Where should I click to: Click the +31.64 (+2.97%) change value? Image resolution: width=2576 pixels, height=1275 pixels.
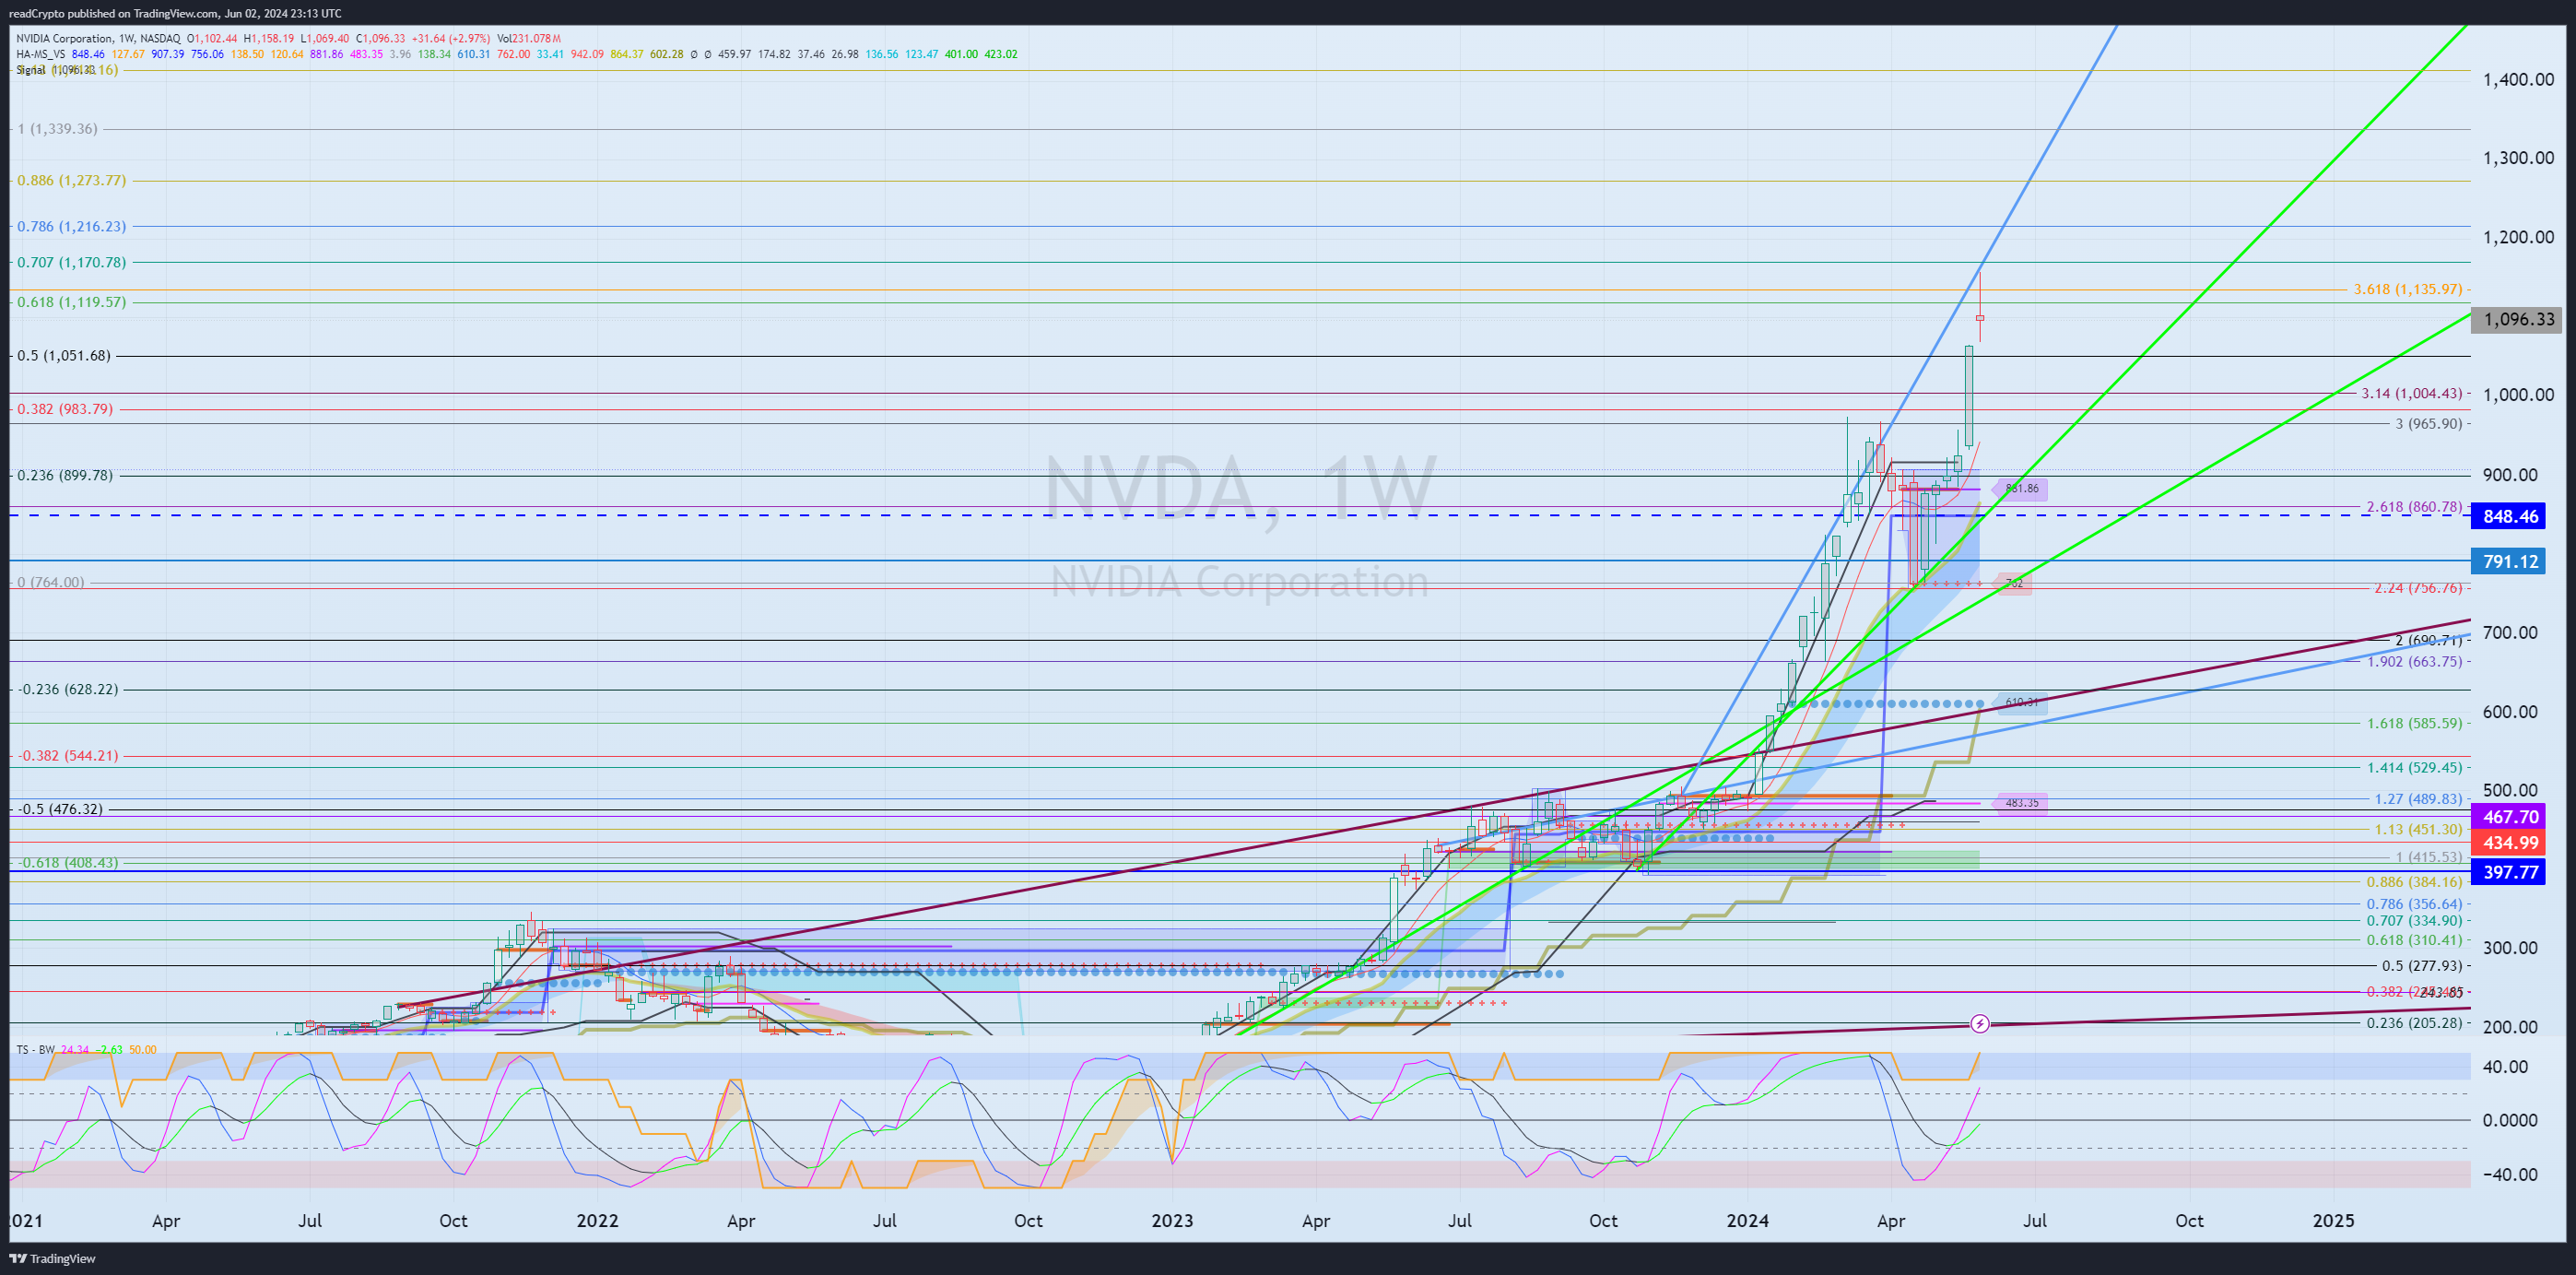[x=451, y=39]
